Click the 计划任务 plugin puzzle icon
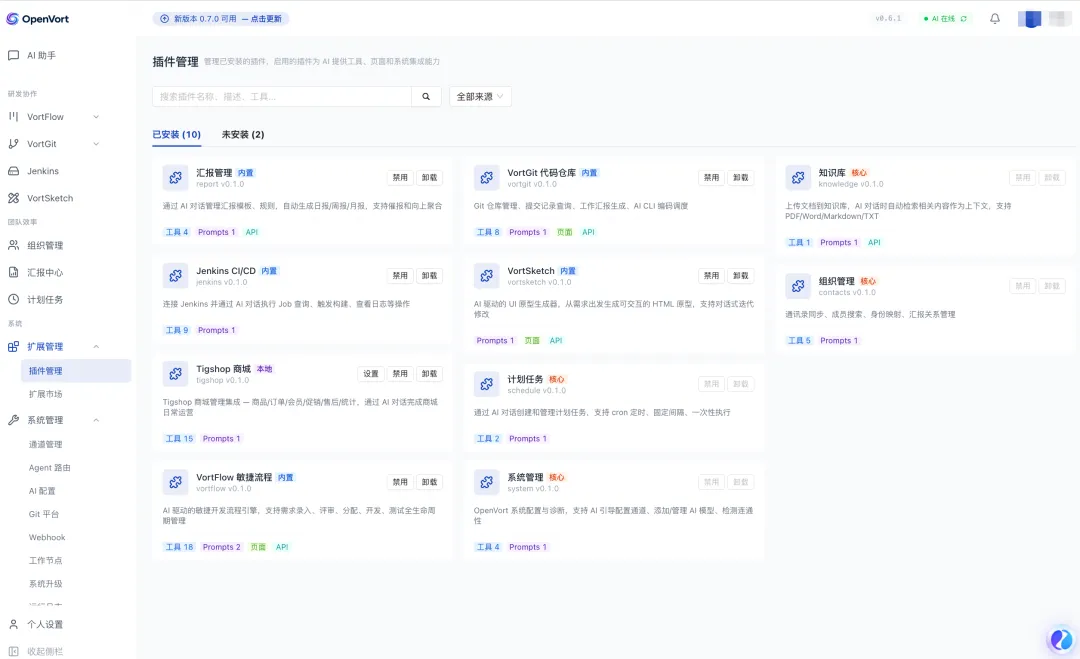The height and width of the screenshot is (659, 1080). [486, 384]
